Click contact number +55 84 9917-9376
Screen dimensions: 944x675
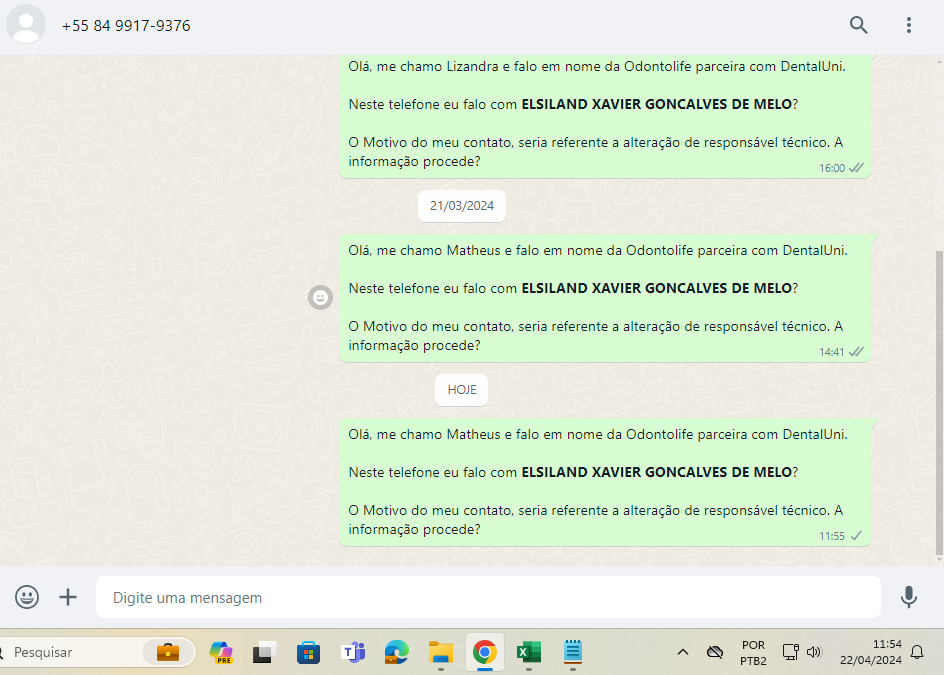click(126, 26)
